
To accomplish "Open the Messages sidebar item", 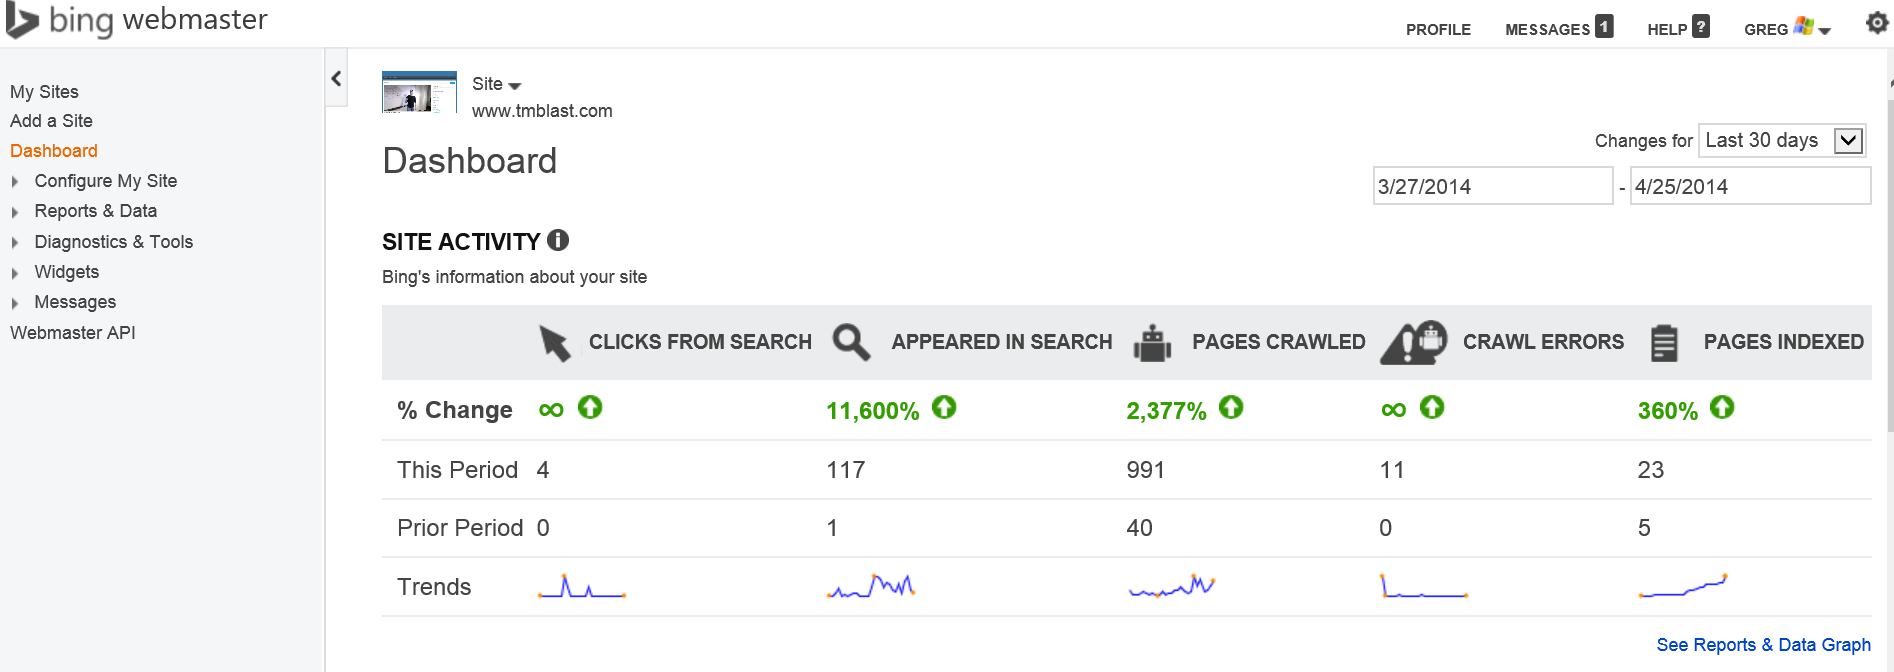I will (75, 302).
